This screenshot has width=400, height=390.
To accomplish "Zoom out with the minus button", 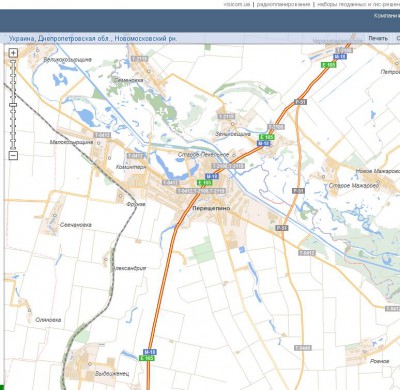I will pyautogui.click(x=13, y=155).
